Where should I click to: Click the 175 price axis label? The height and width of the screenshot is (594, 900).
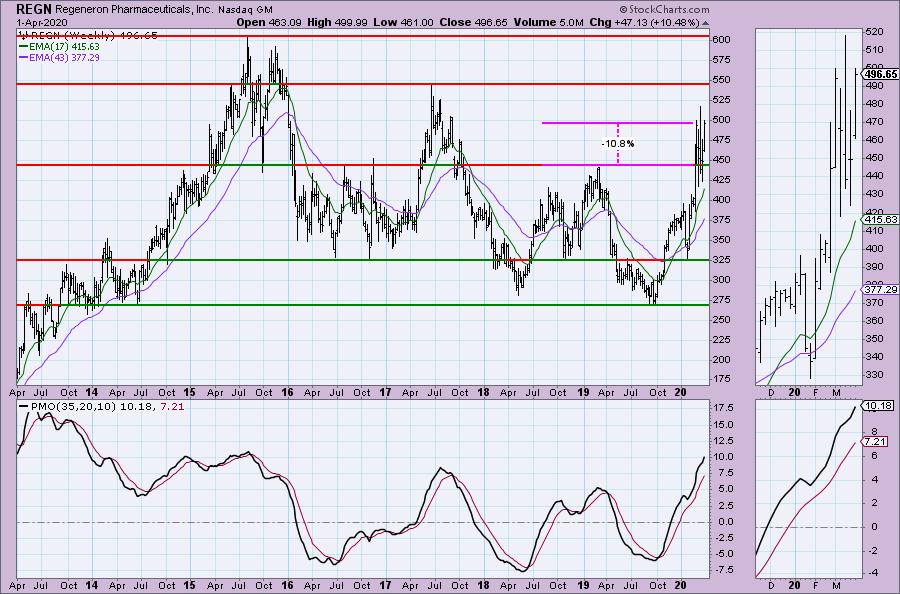click(x=722, y=379)
